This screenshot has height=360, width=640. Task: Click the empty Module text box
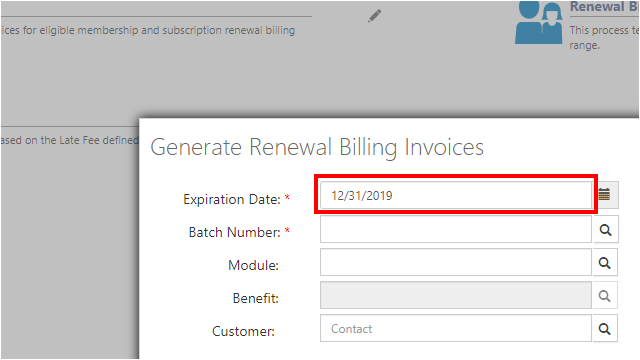(x=456, y=262)
